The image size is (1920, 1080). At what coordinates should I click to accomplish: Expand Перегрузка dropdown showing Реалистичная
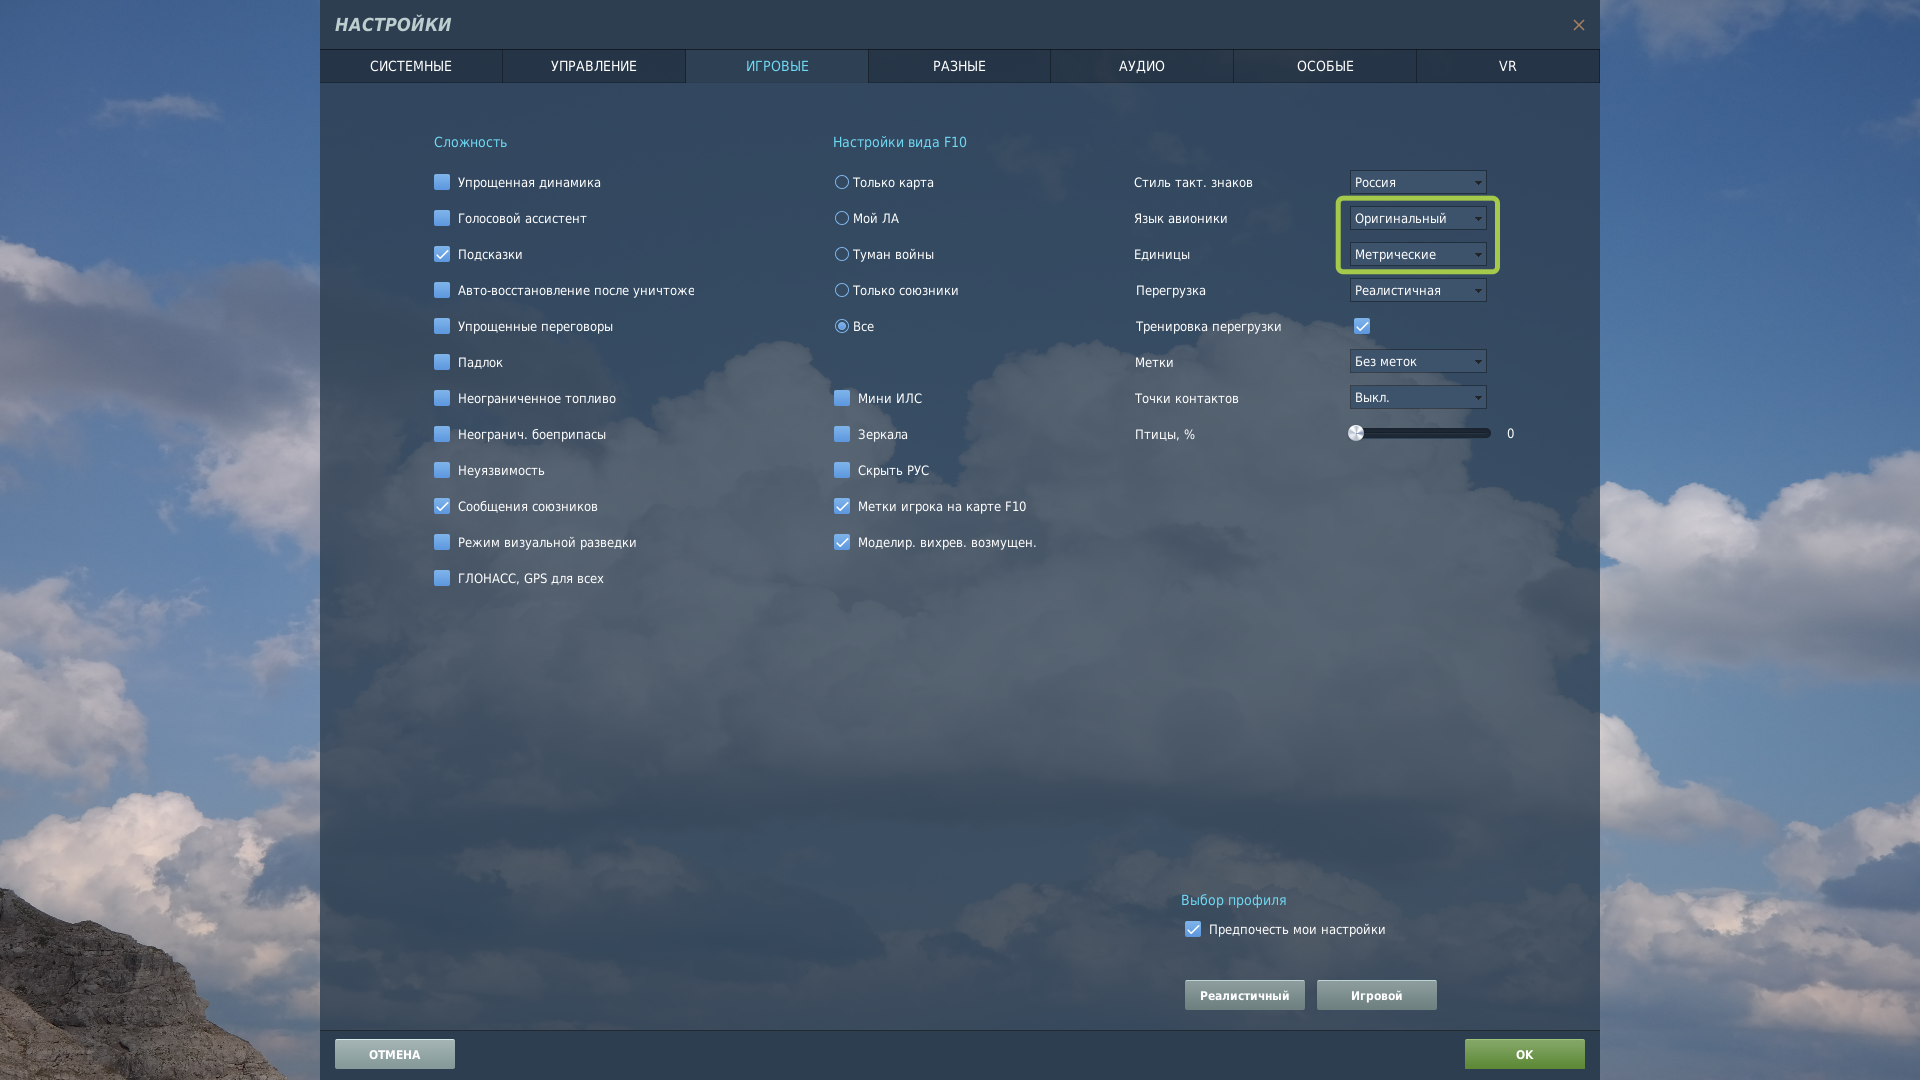(x=1417, y=290)
